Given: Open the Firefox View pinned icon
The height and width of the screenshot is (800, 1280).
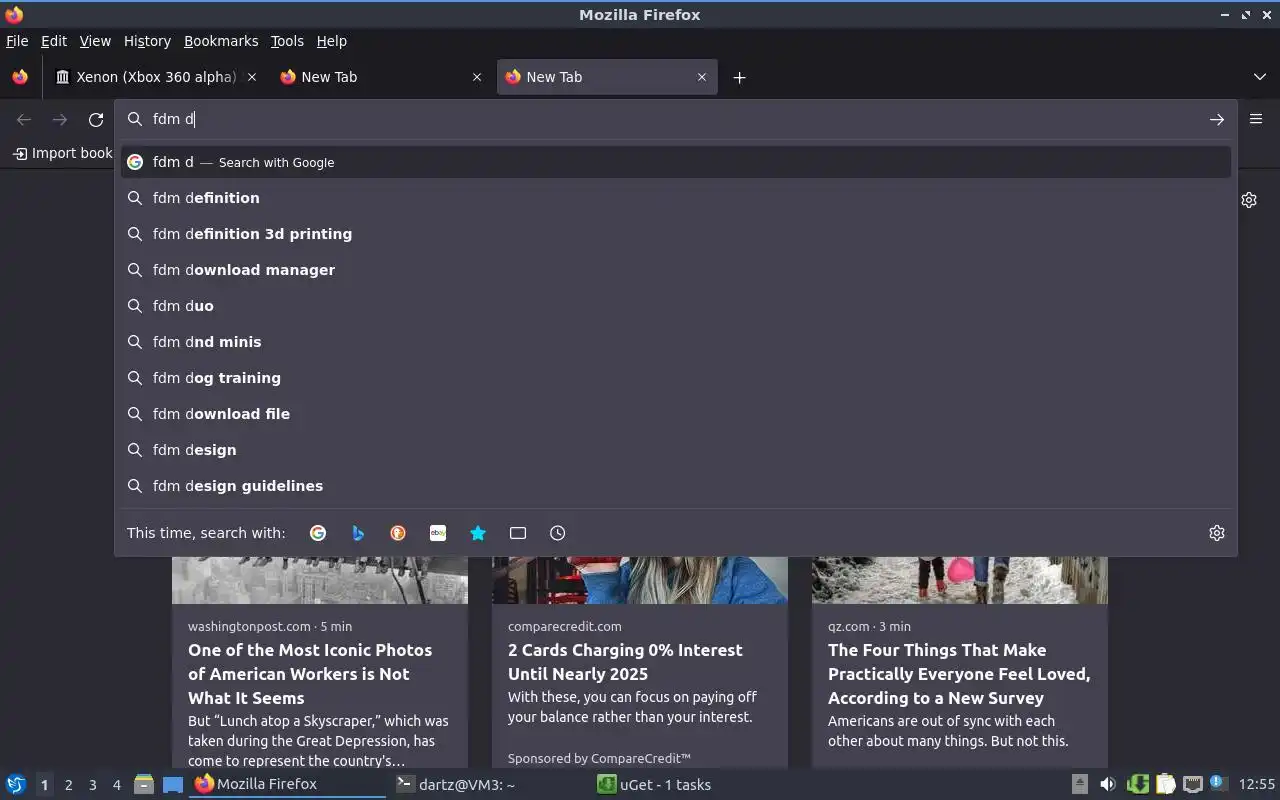Looking at the screenshot, I should (x=20, y=77).
